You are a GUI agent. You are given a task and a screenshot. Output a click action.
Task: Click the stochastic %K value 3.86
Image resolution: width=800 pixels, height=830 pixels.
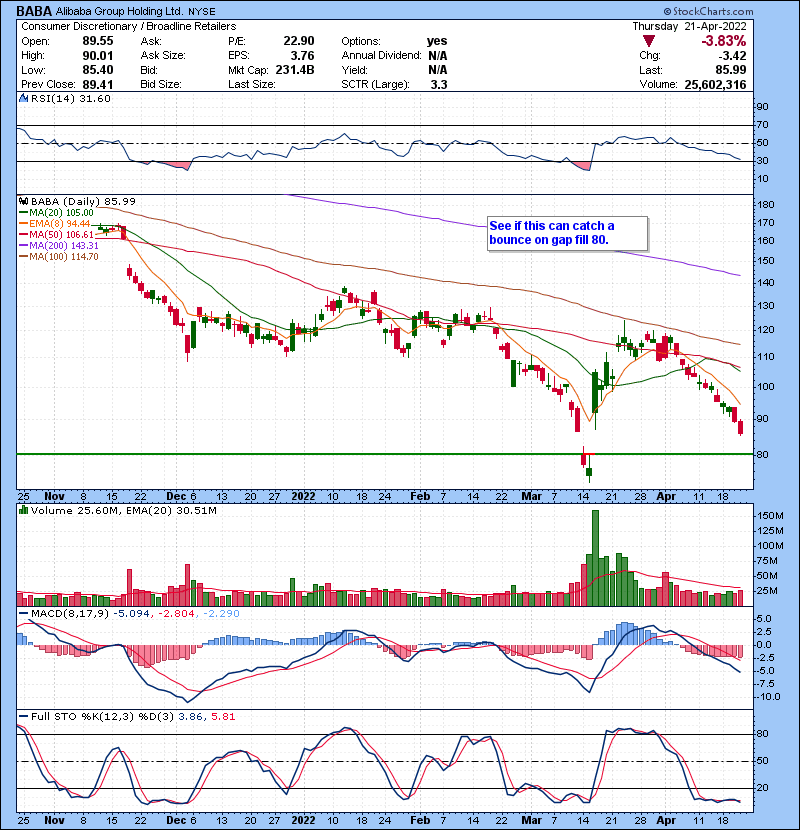coord(190,717)
